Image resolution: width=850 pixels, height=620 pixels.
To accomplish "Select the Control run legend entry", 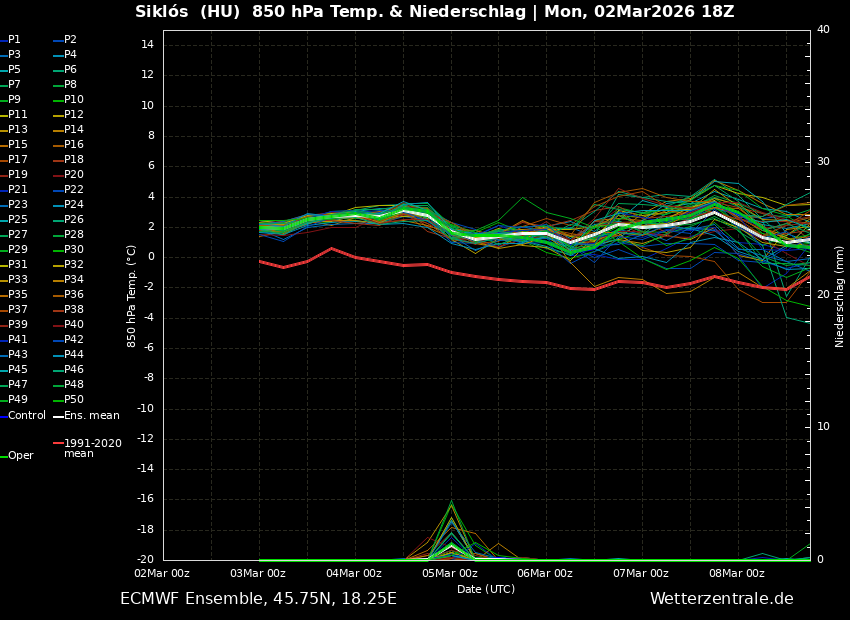I will point(26,416).
